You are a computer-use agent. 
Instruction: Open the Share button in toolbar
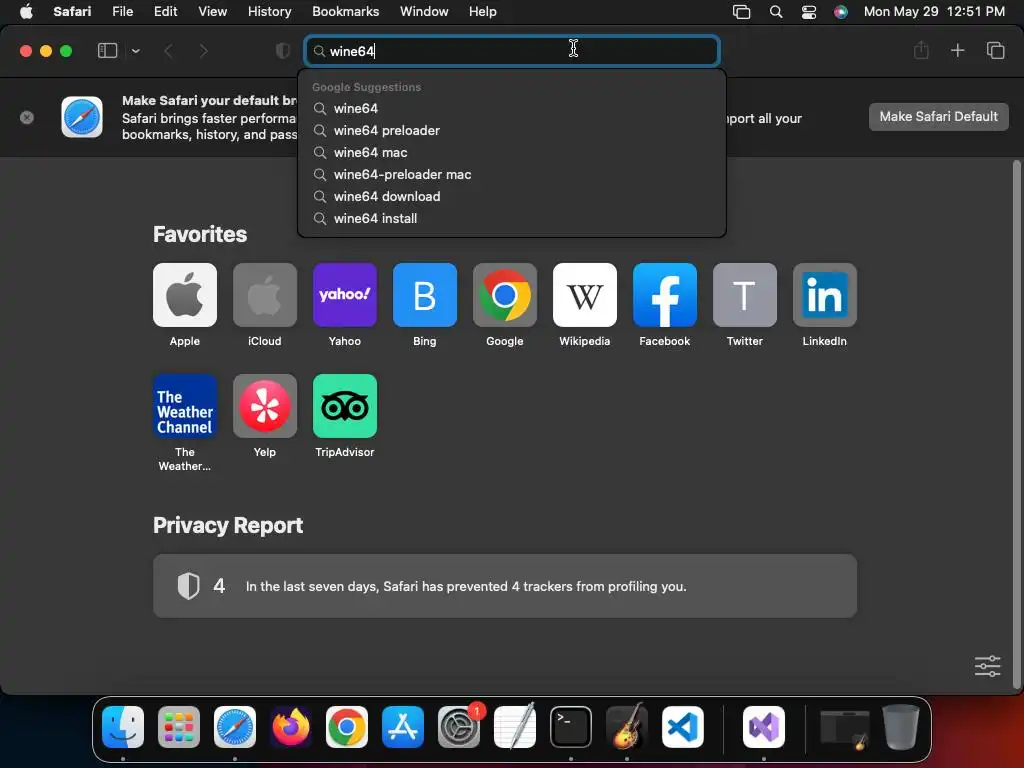click(921, 50)
